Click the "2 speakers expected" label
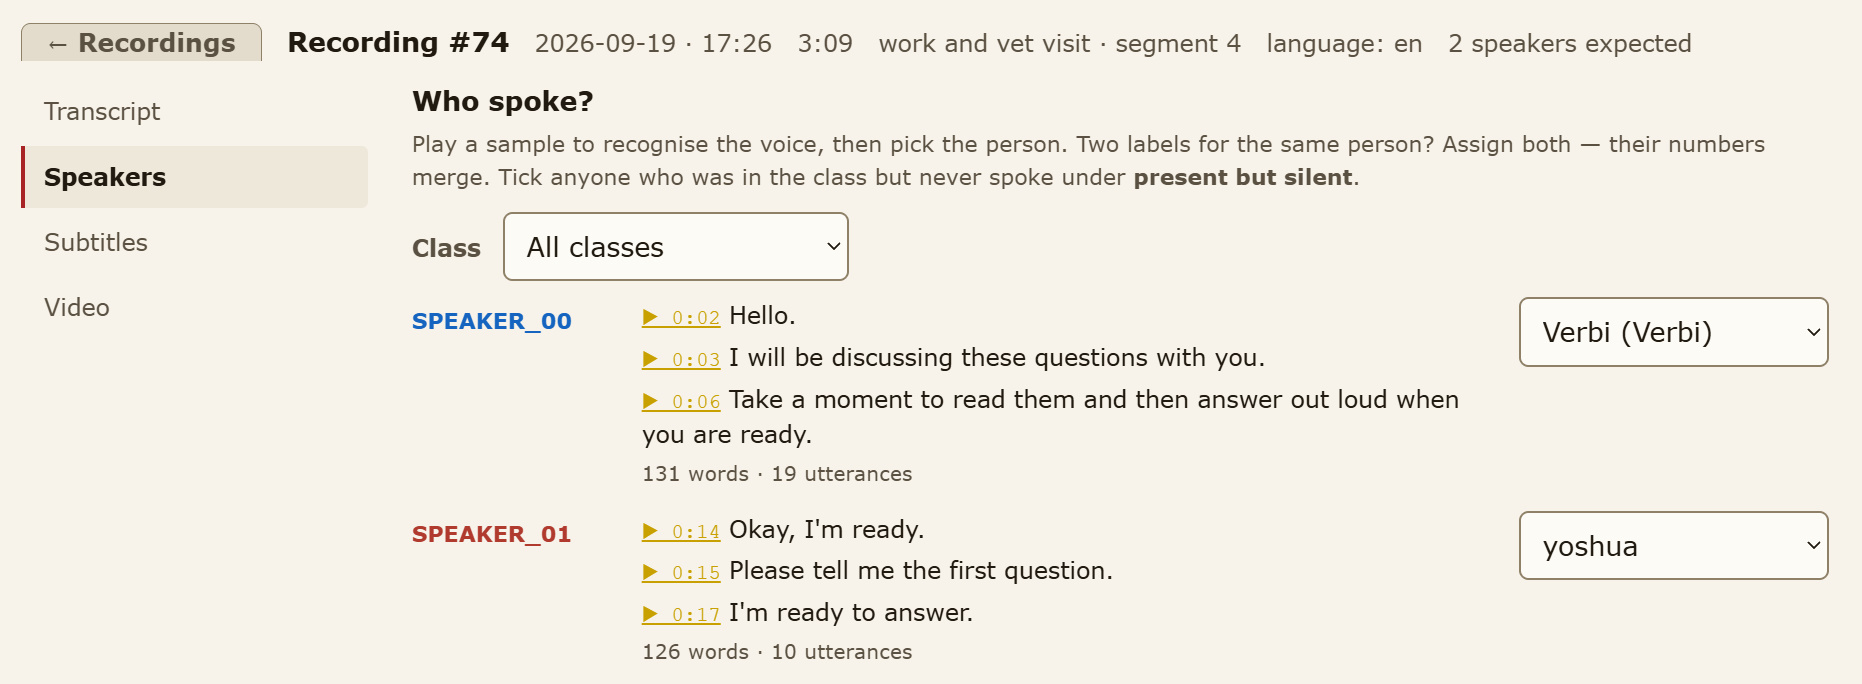The width and height of the screenshot is (1862, 684). tap(1570, 44)
